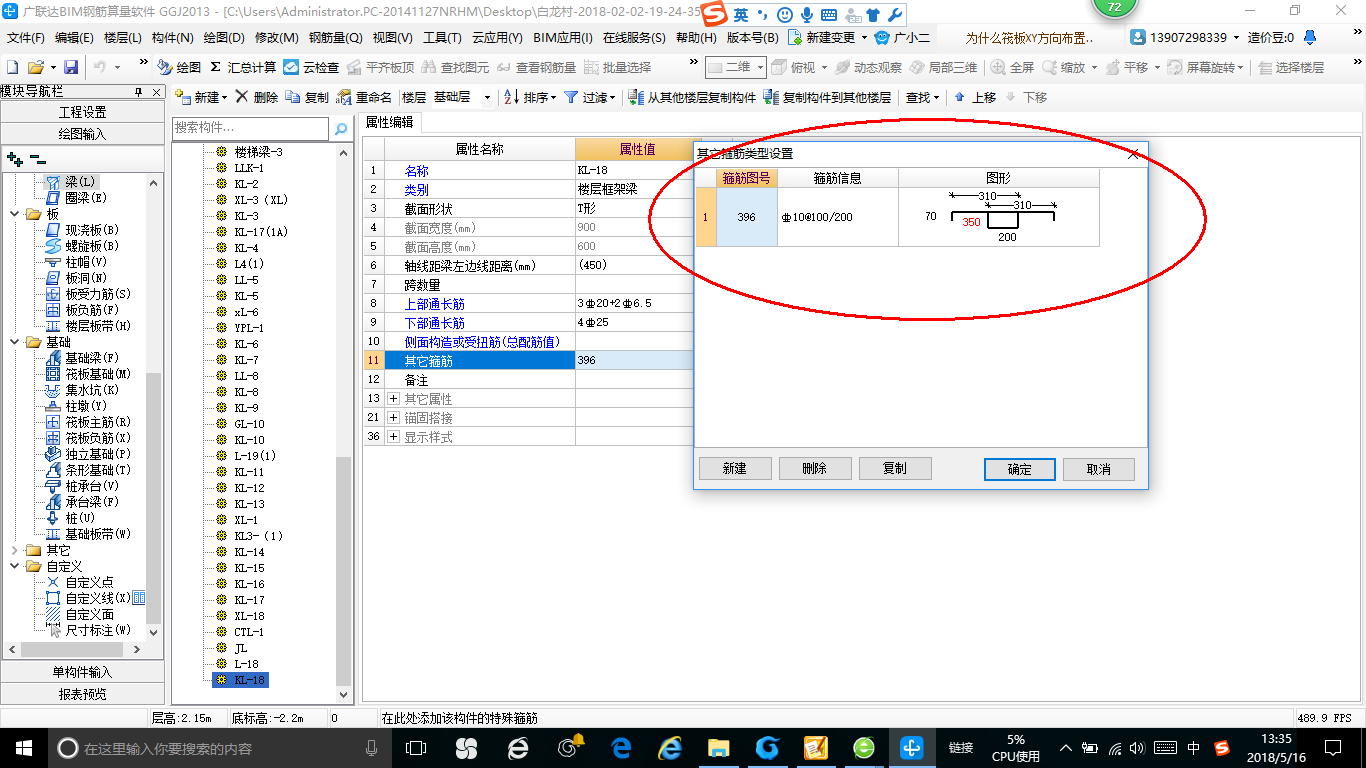
Task: Click the search magnifier icon beside component search
Action: (341, 128)
